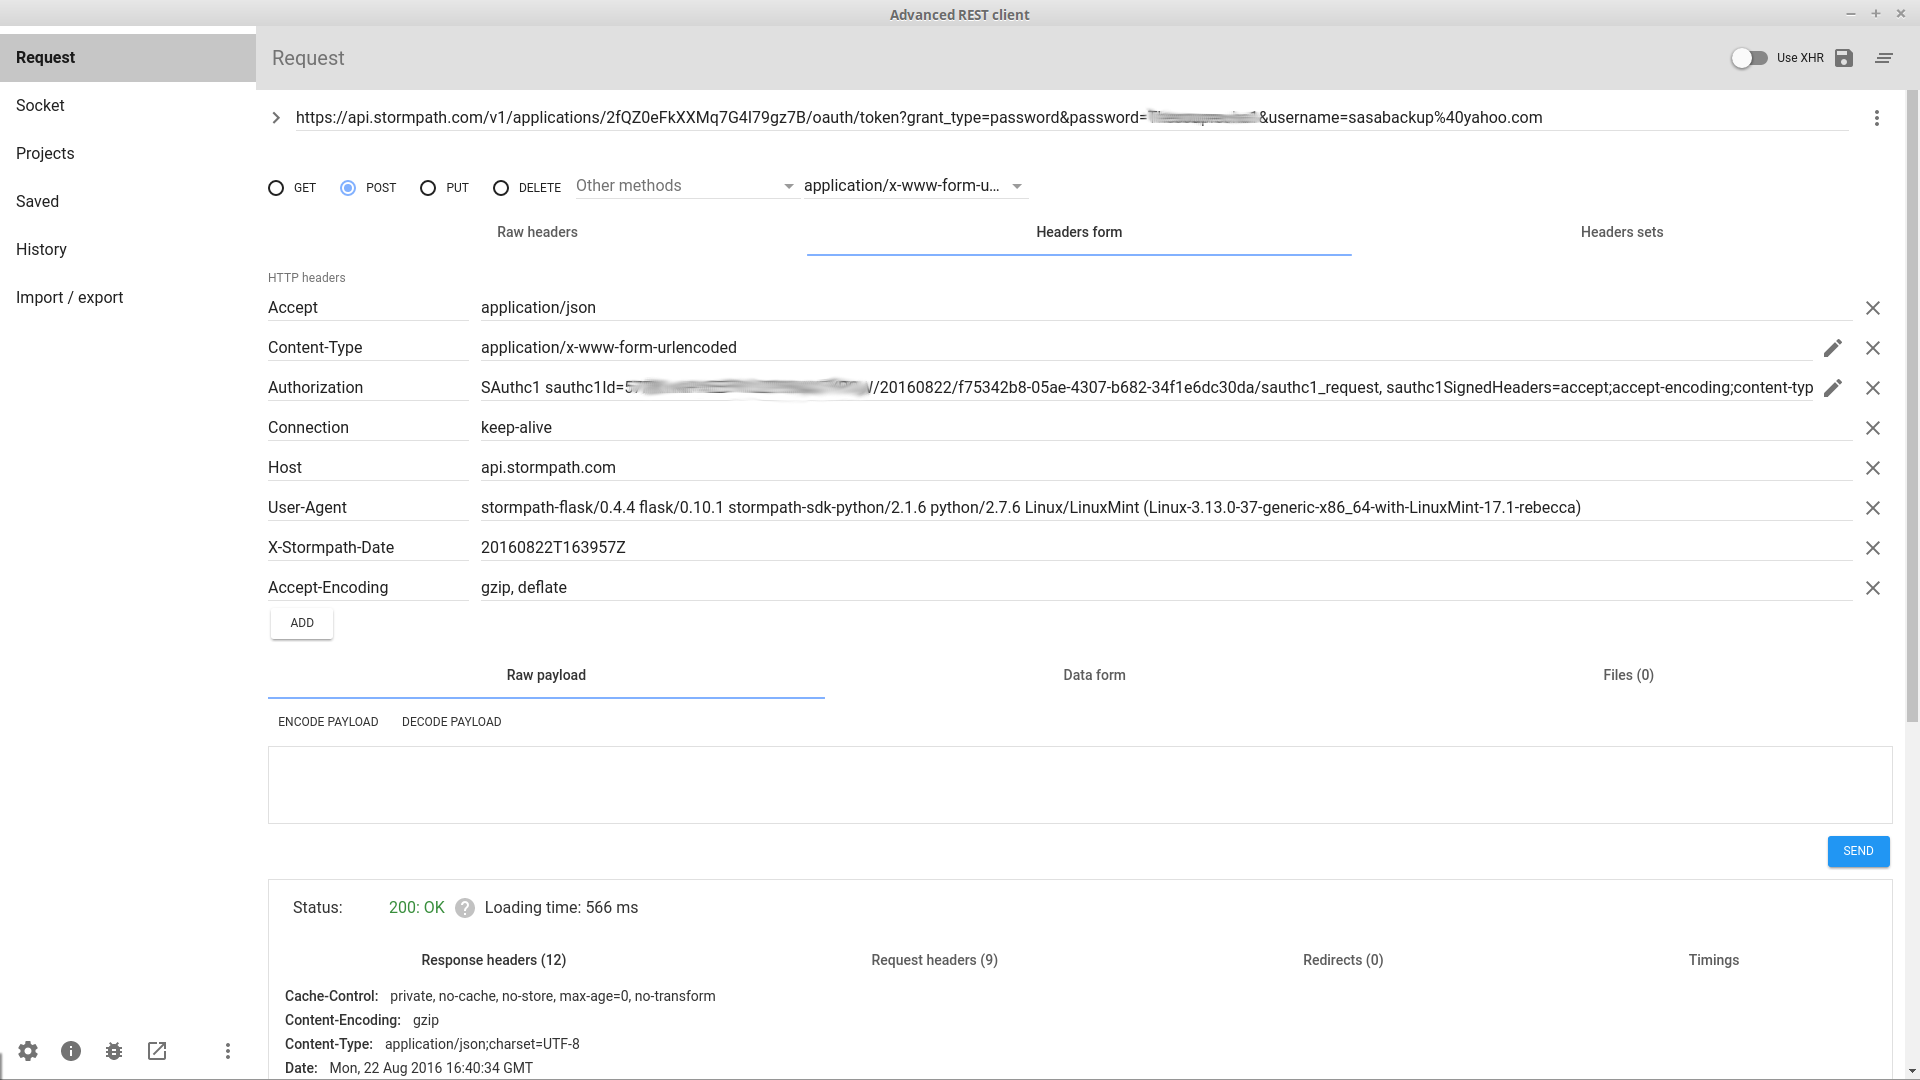Screen dimensions: 1920x1080
Task: Select the GET method radio button
Action: (276, 188)
